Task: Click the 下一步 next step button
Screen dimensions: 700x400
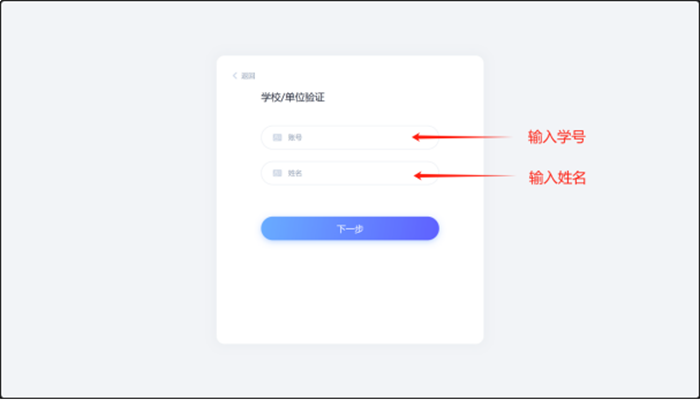Action: 350,229
